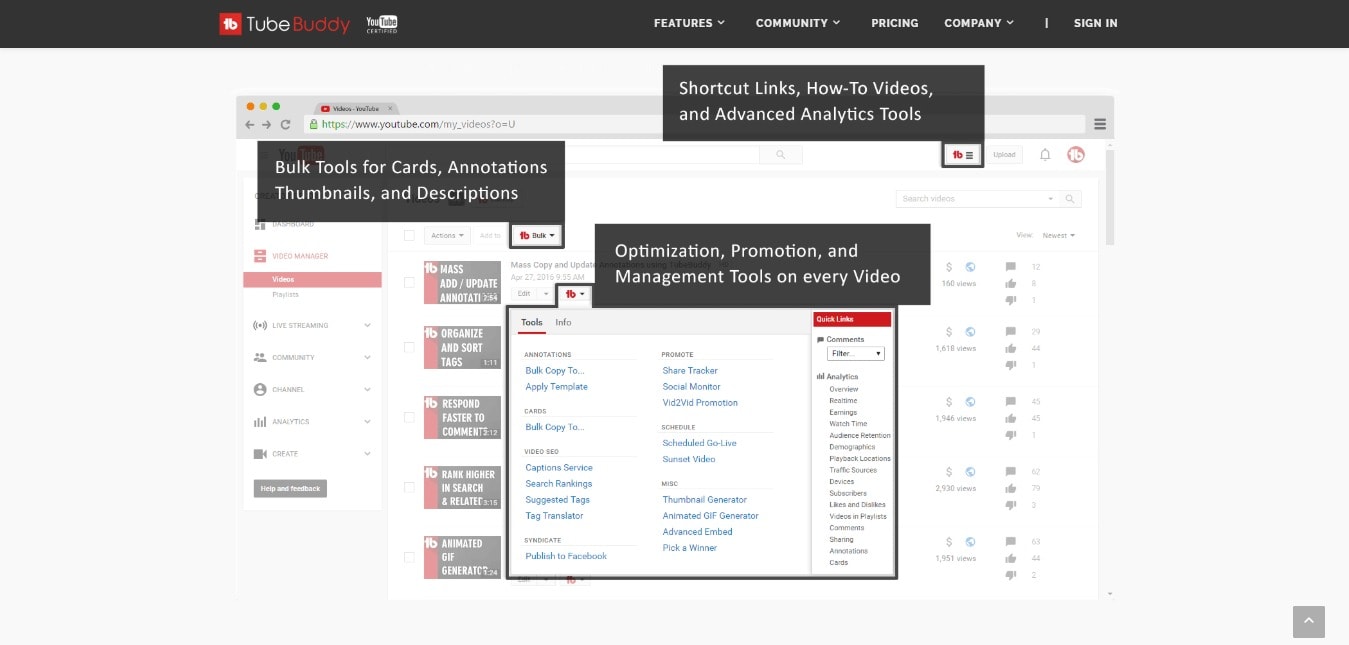Click the browser address bar
This screenshot has width=1349, height=645.
[x=694, y=124]
